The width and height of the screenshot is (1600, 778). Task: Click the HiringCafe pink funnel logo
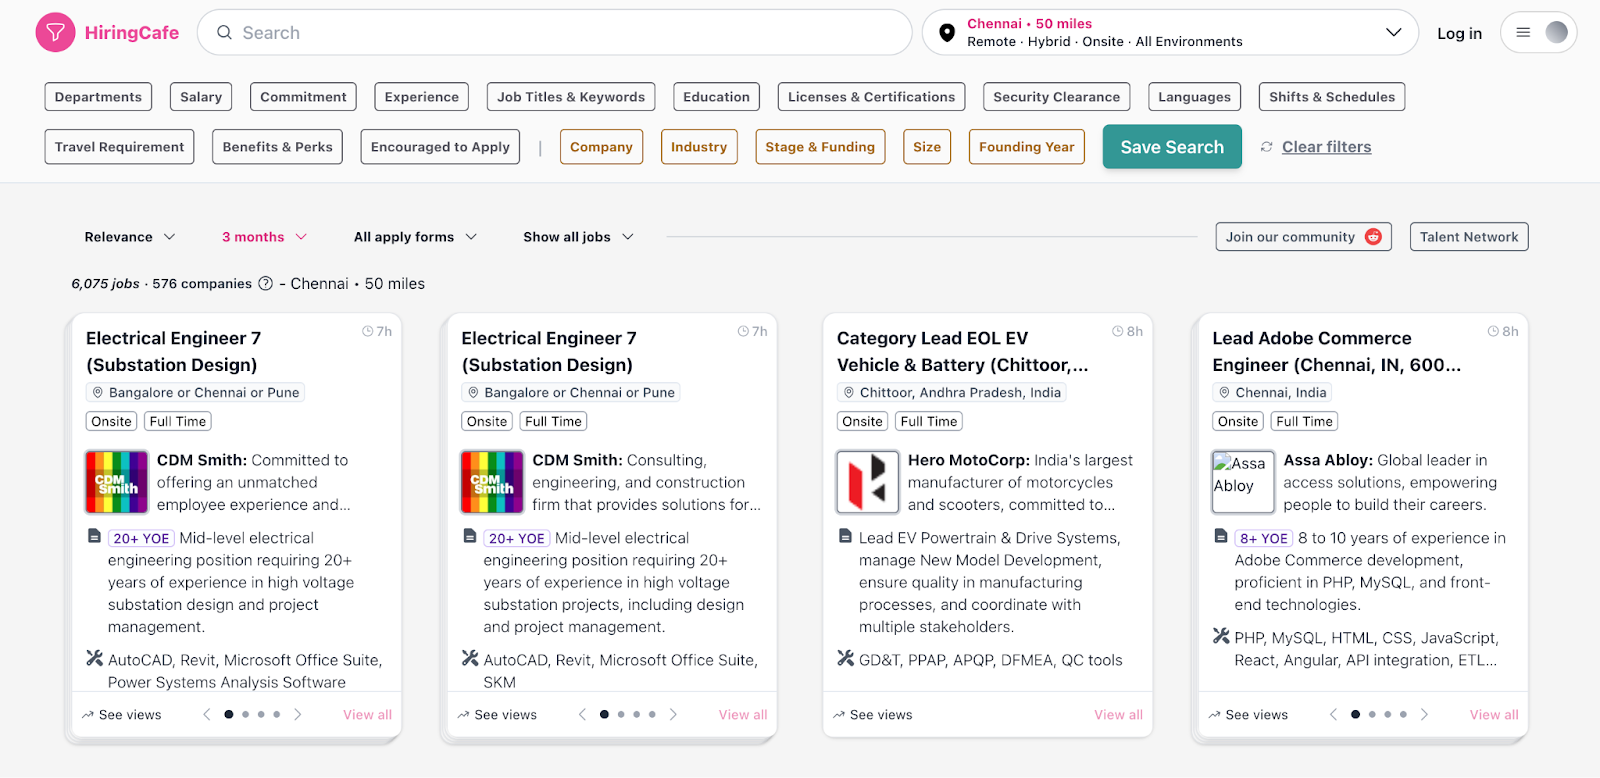pos(55,33)
